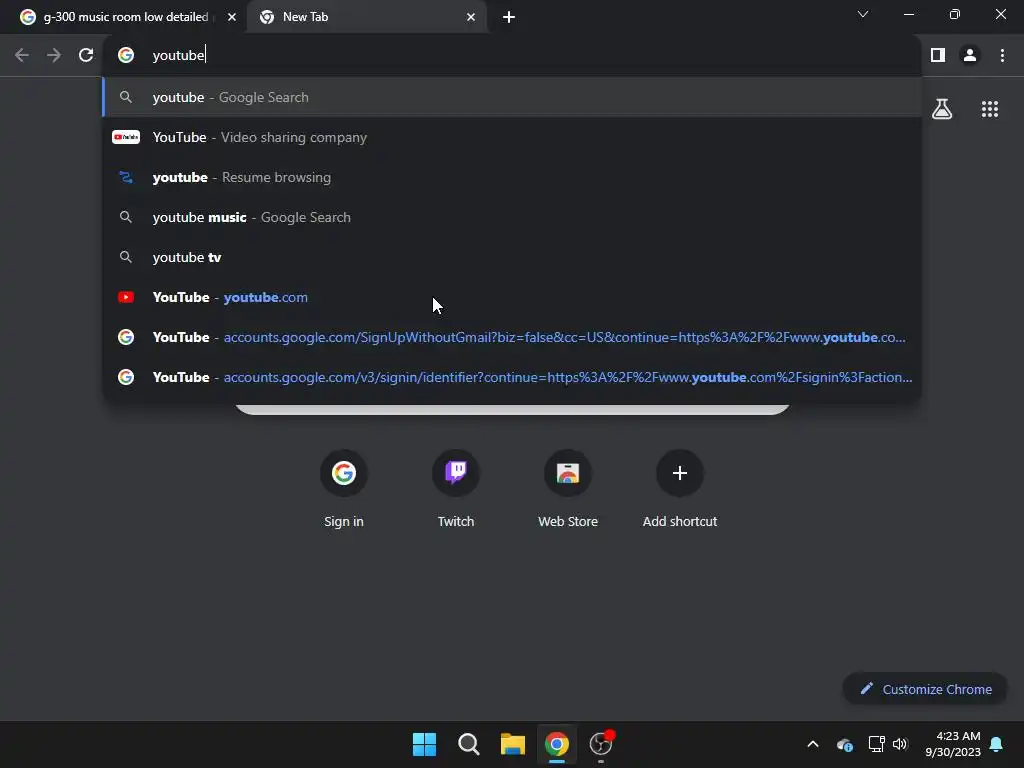The height and width of the screenshot is (768, 1024).
Task: Show hidden system tray icons chevron
Action: [x=813, y=744]
